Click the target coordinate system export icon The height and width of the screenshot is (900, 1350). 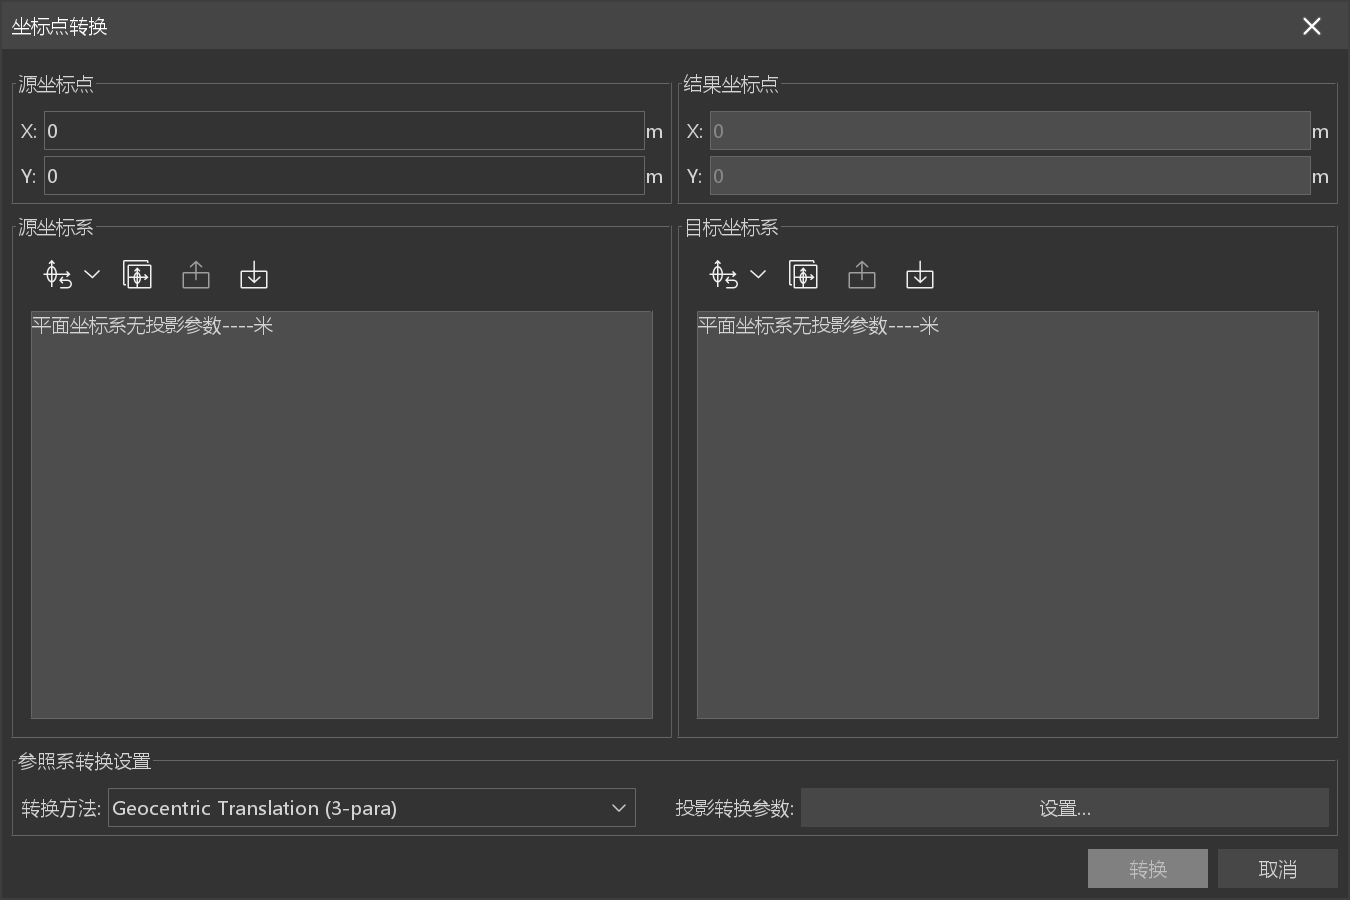click(862, 275)
